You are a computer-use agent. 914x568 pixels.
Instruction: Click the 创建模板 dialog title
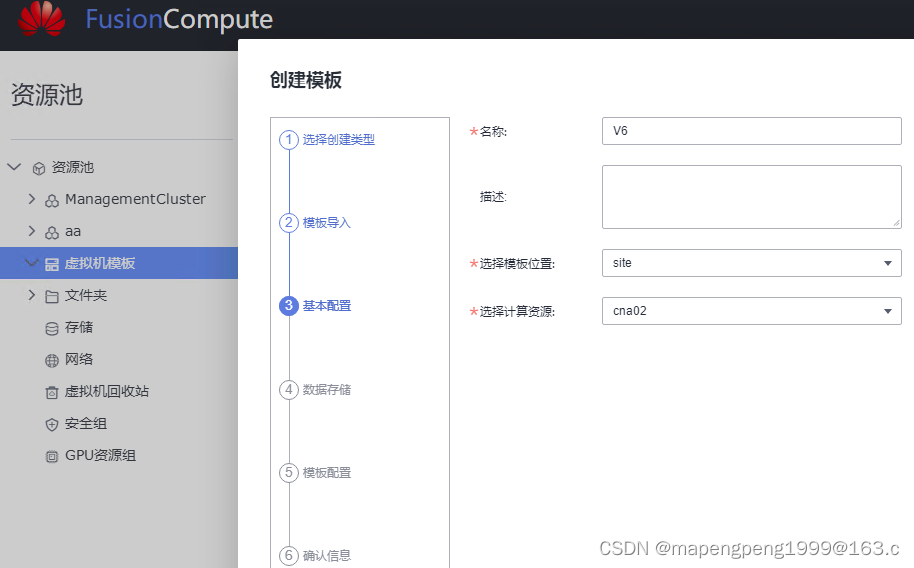pos(305,80)
